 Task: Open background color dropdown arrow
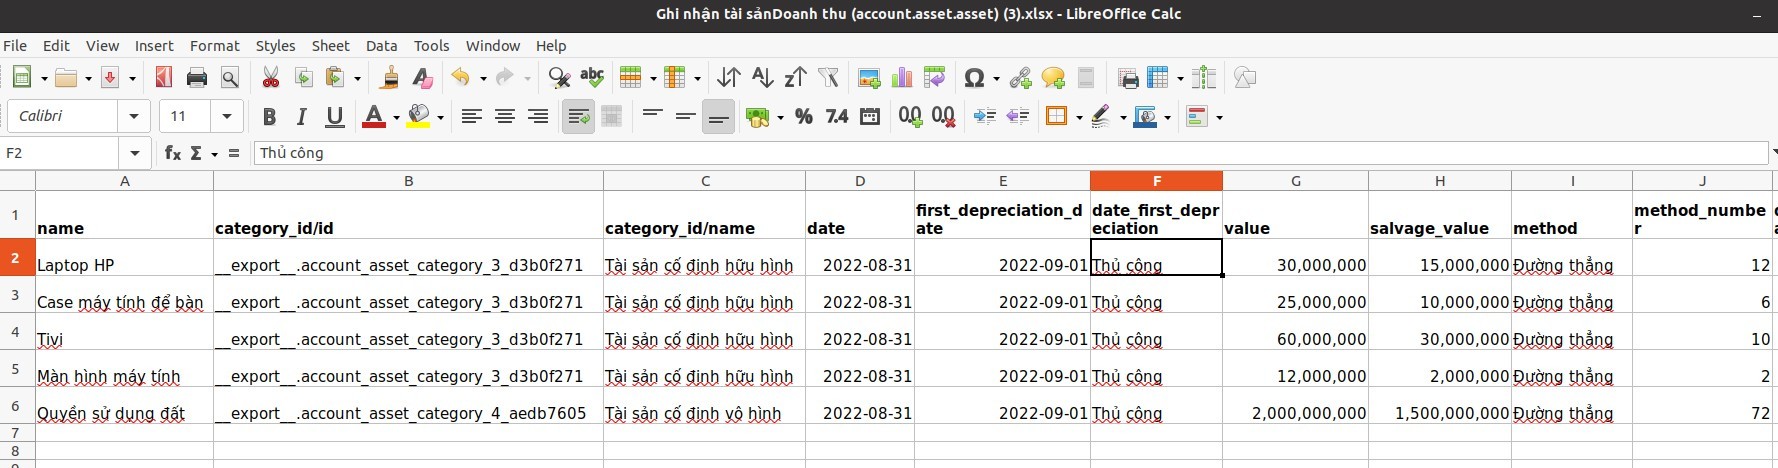point(440,118)
